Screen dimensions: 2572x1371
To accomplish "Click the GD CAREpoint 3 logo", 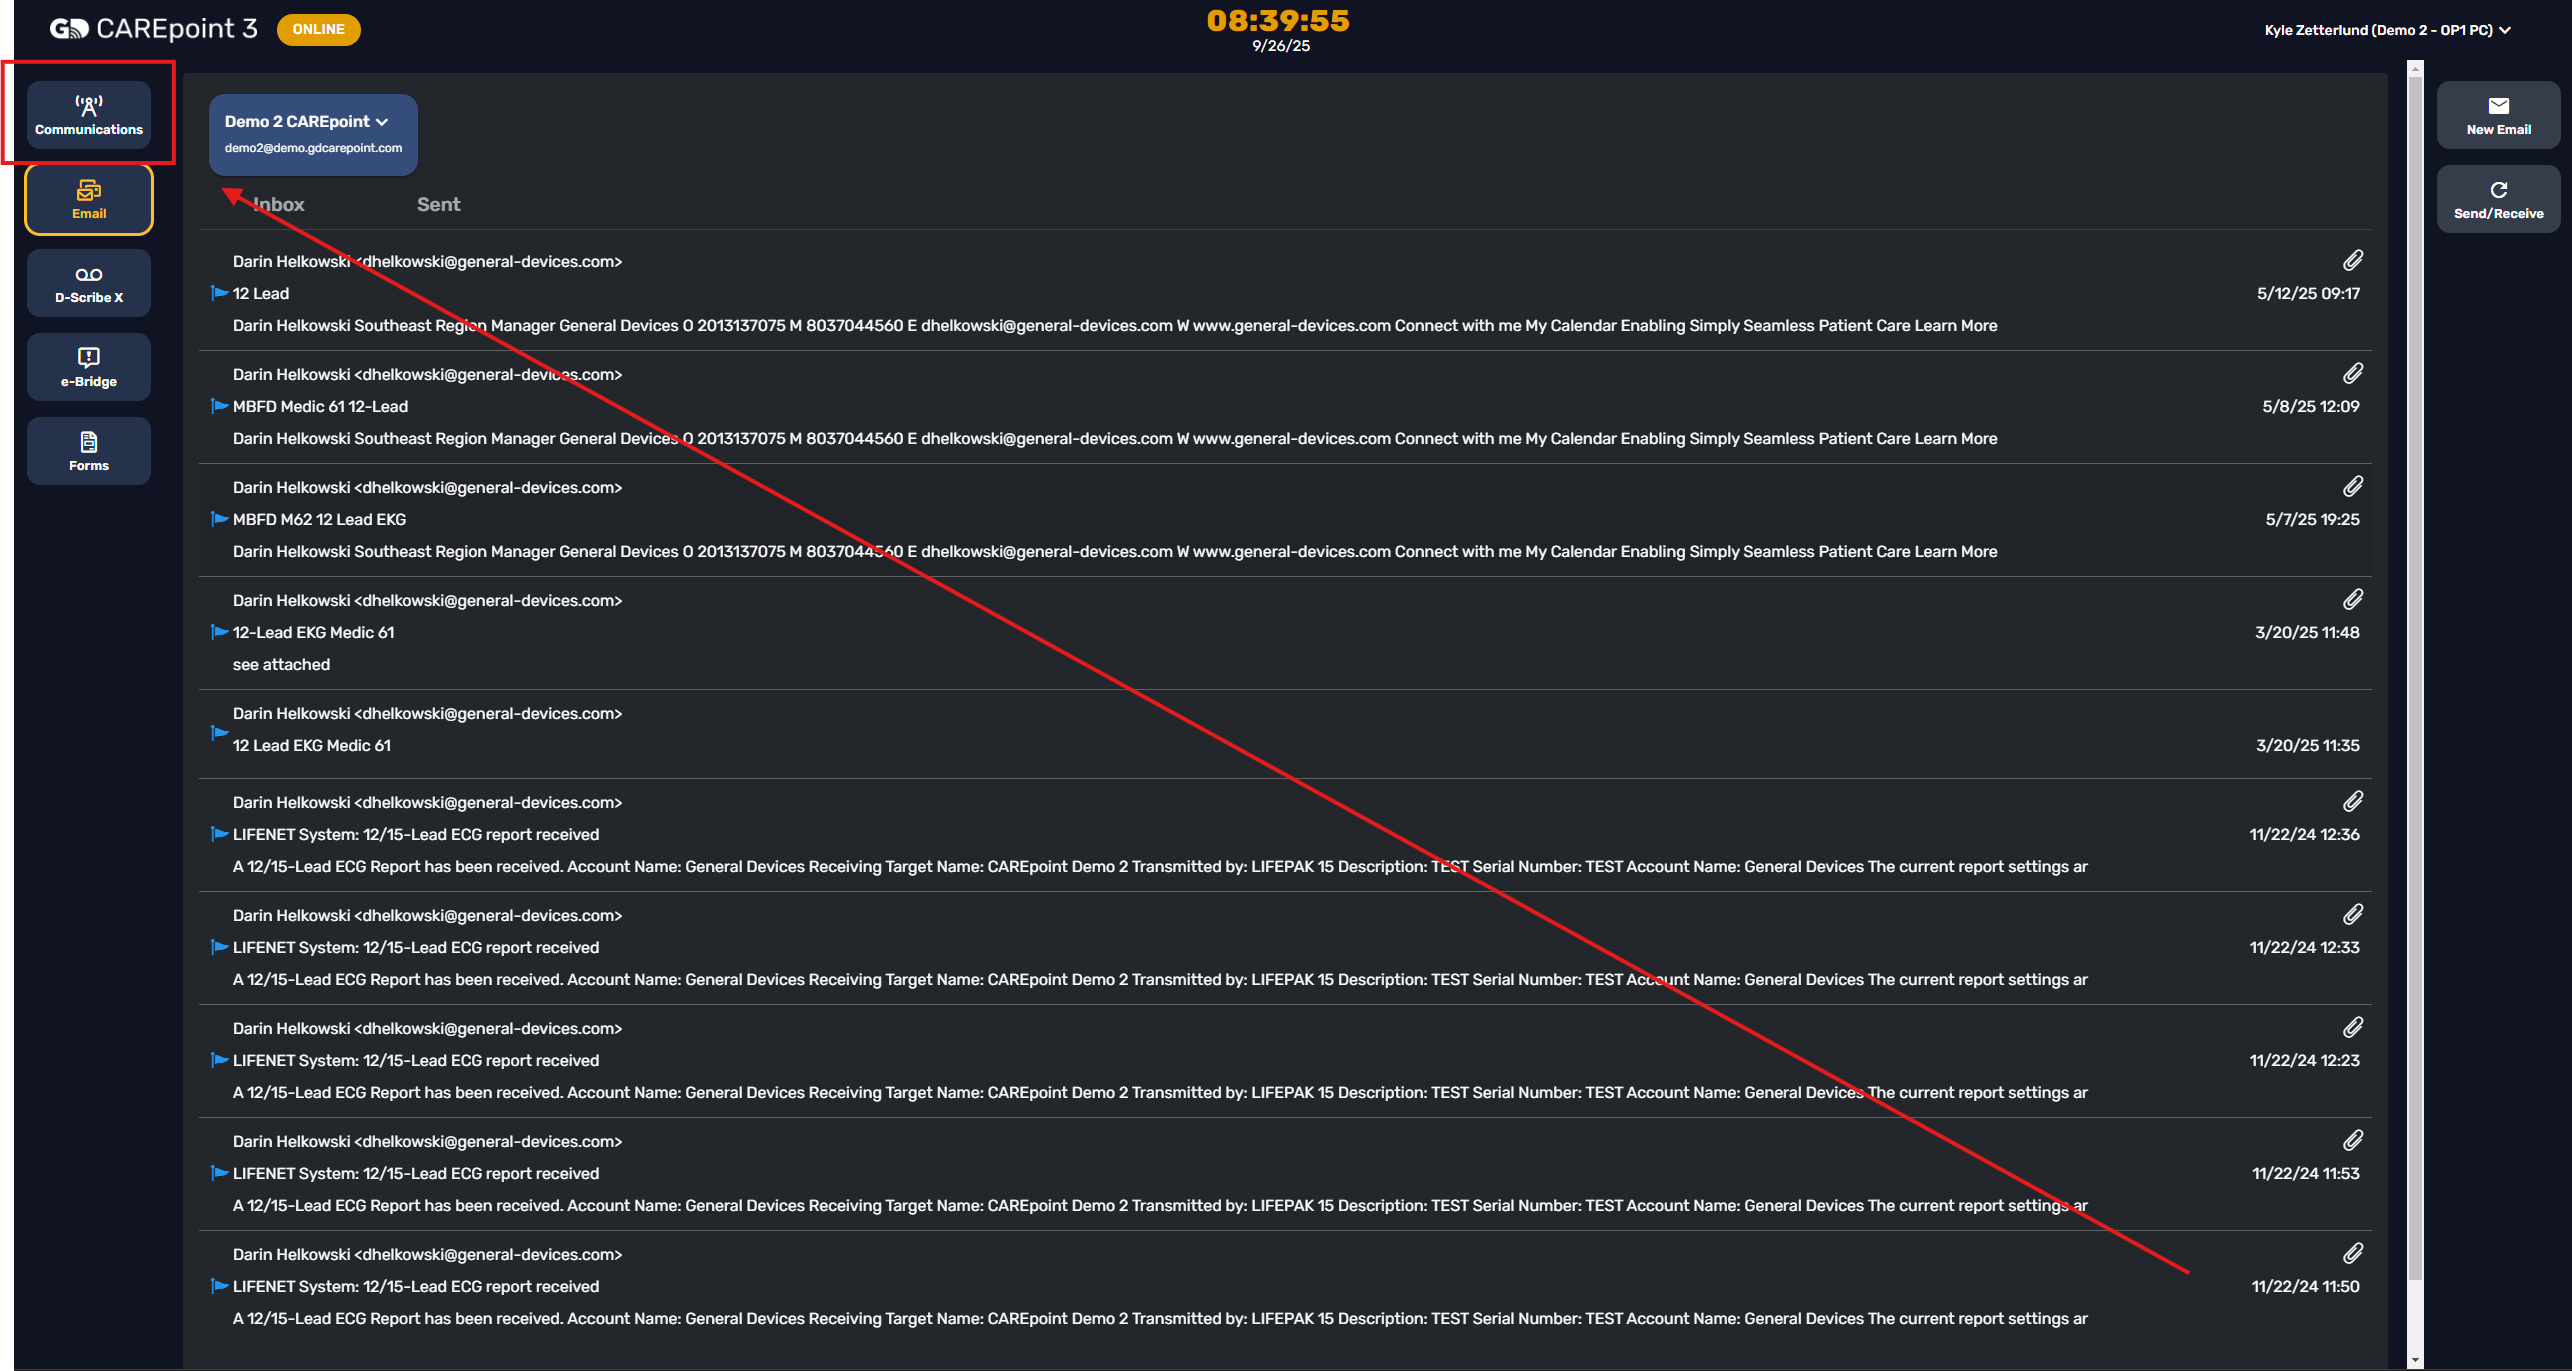I will (x=153, y=29).
